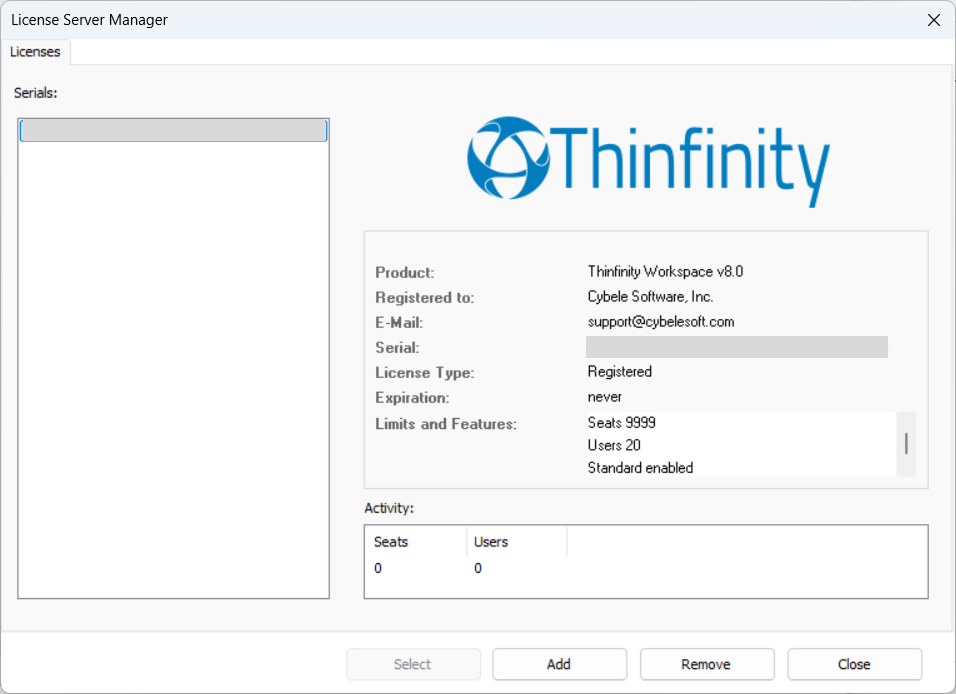
Task: Click the Seats column header in Activity
Action: [416, 542]
